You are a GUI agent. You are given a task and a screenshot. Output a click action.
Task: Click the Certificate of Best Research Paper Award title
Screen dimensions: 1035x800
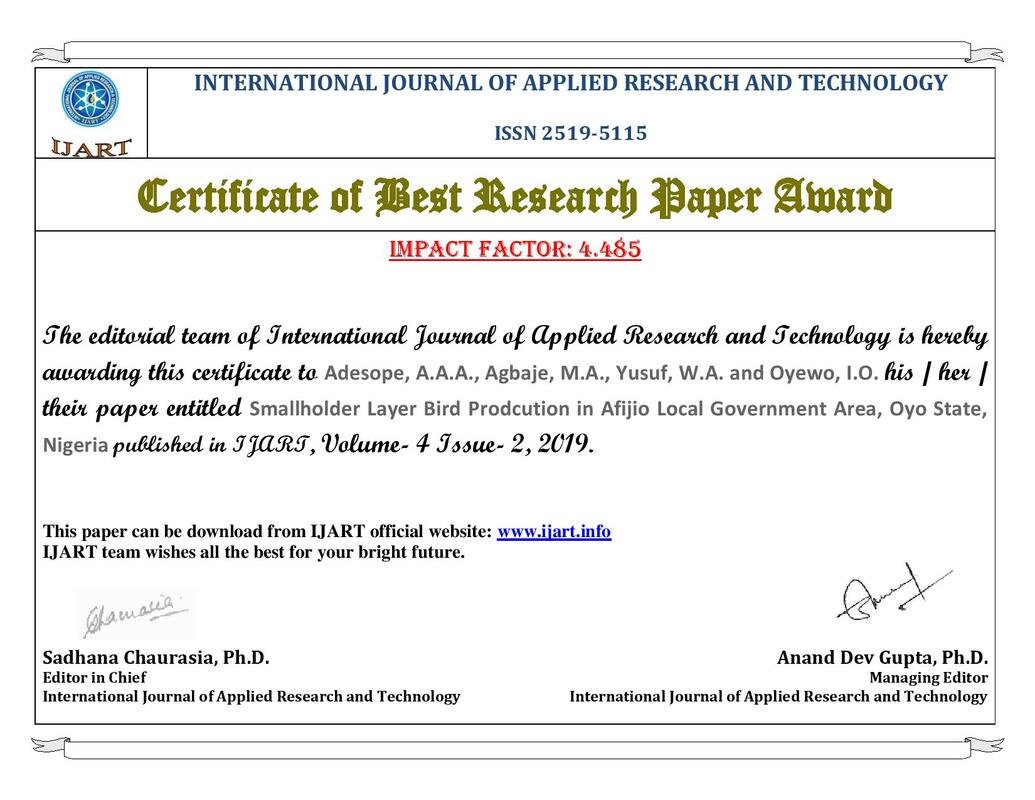point(515,197)
